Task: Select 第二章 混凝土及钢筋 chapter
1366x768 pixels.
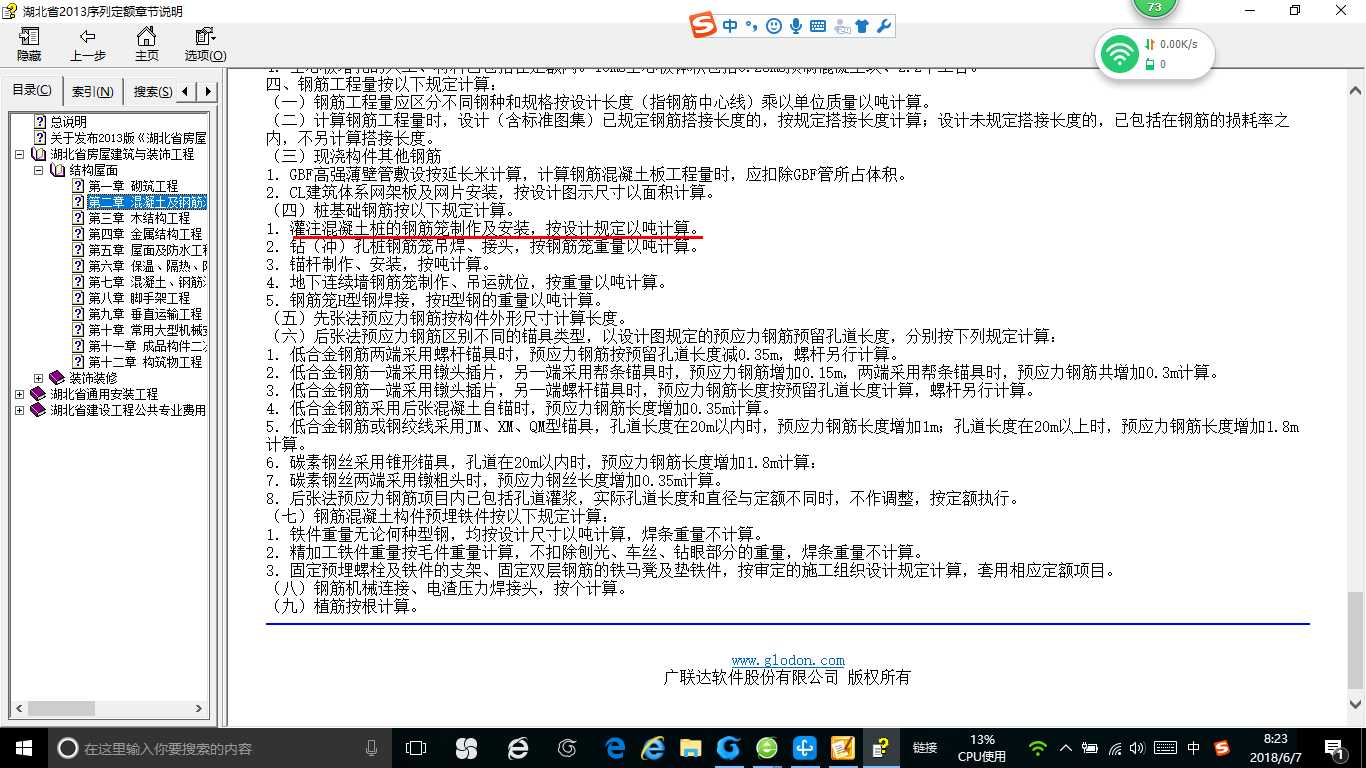Action: [147, 202]
